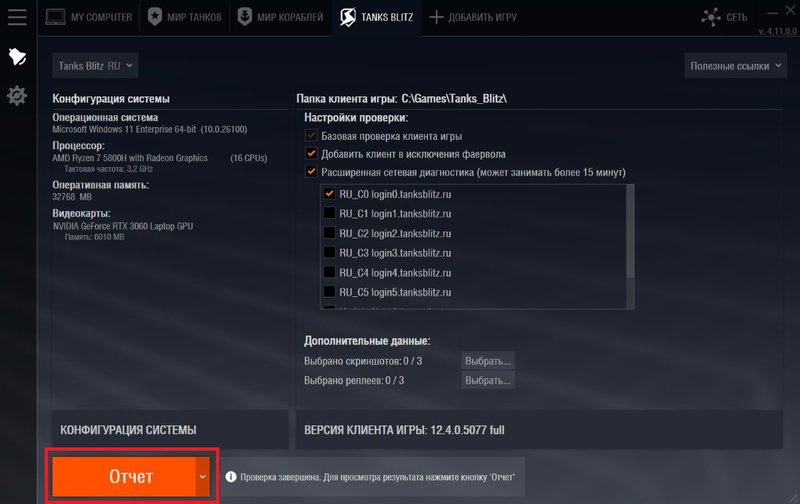Click the plus icon to add a game
800x504 pixels.
tap(435, 18)
